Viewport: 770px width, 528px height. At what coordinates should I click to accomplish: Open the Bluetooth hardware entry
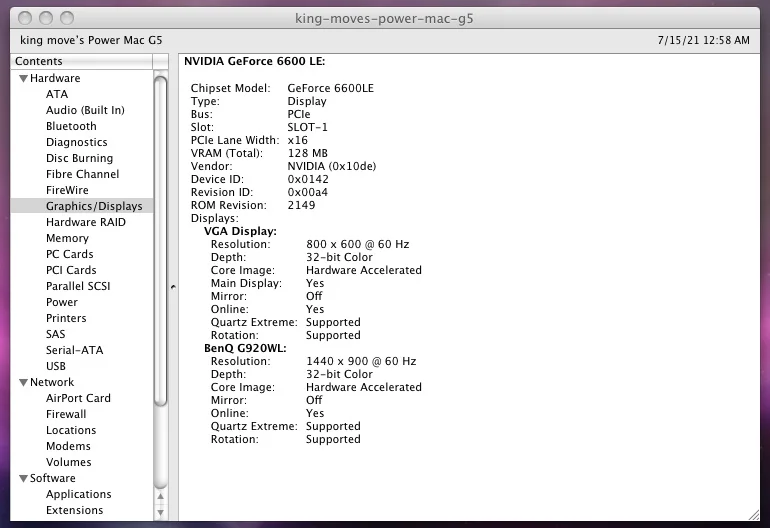tap(71, 126)
